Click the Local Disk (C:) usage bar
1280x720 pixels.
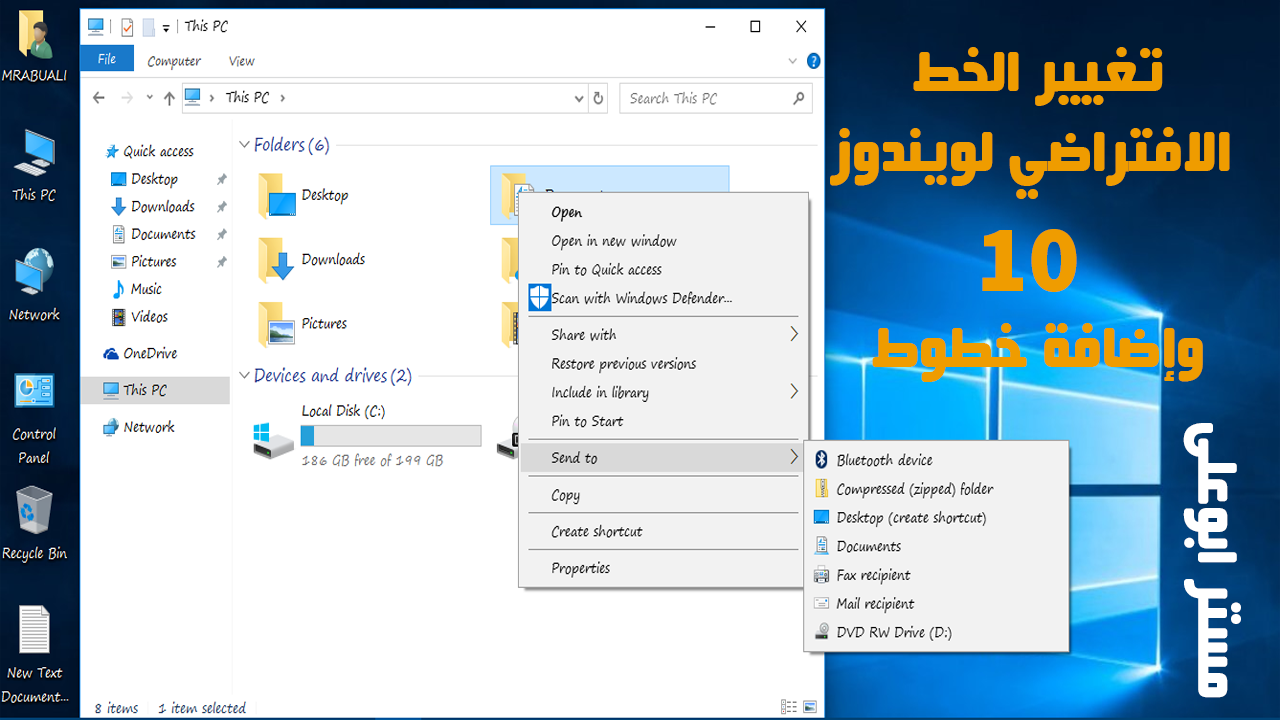[391, 436]
